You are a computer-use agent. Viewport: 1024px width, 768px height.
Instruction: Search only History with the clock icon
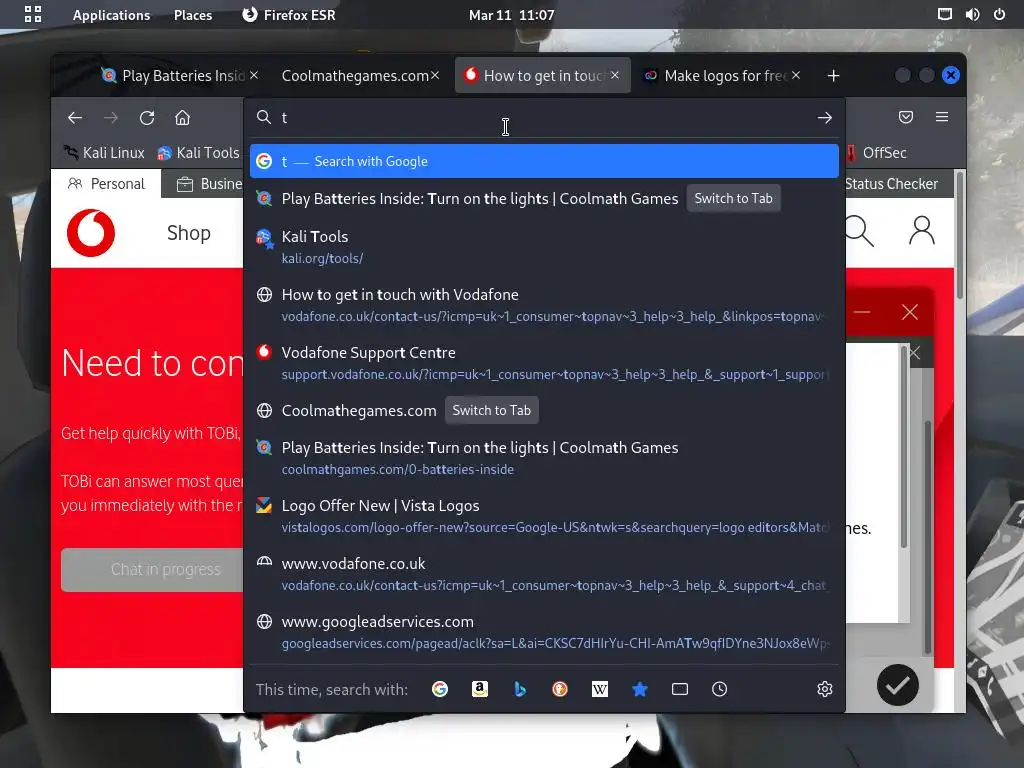pyautogui.click(x=720, y=689)
